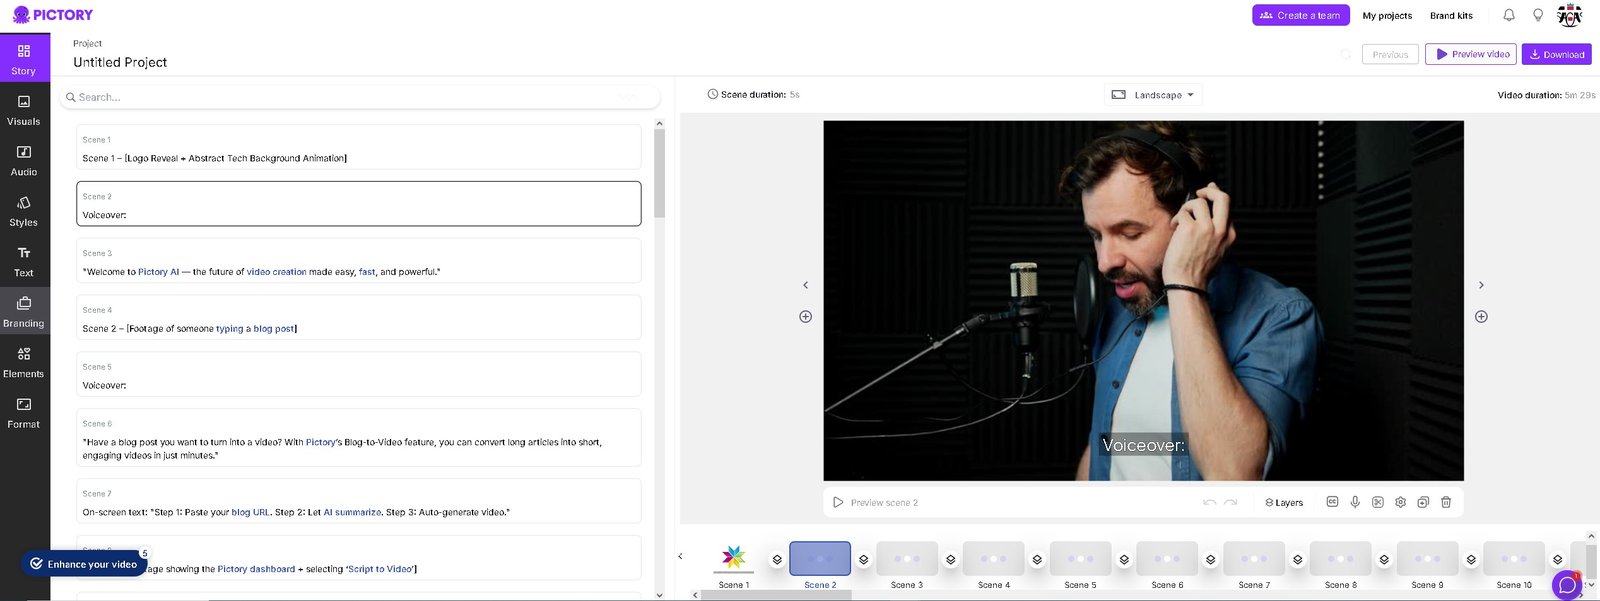
Task: Select the Scene 6 thumbnail in timeline
Action: 1167,558
